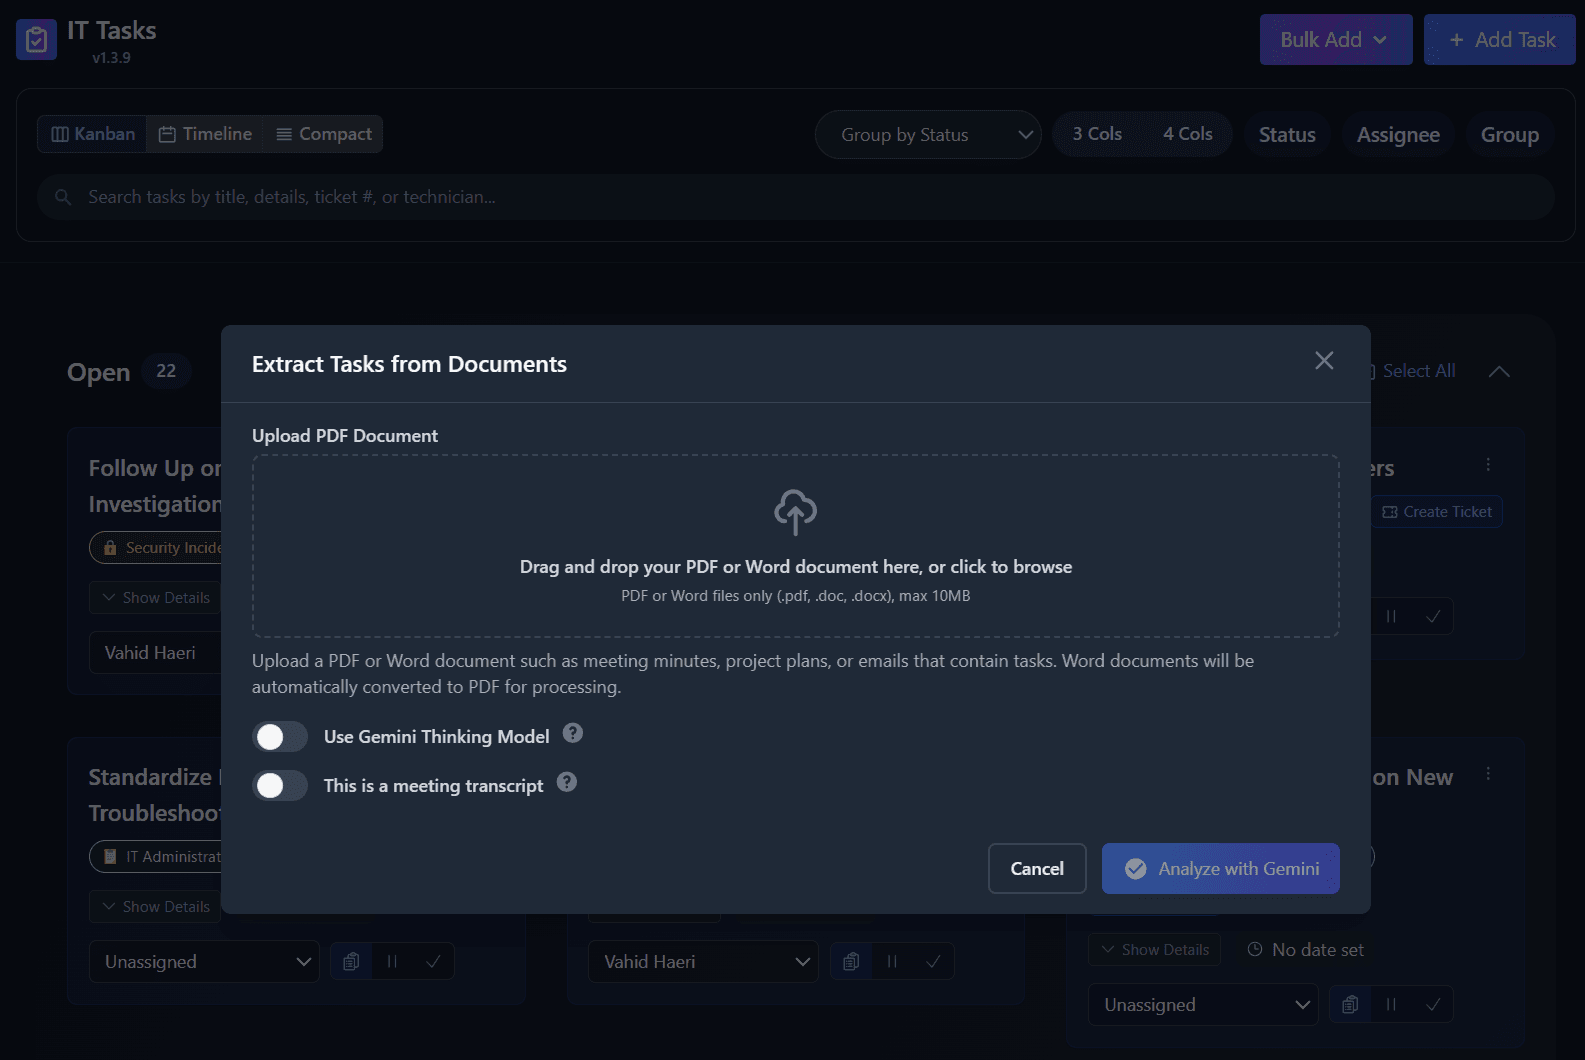Open the Group by Status dropdown
This screenshot has width=1585, height=1060.
point(928,135)
